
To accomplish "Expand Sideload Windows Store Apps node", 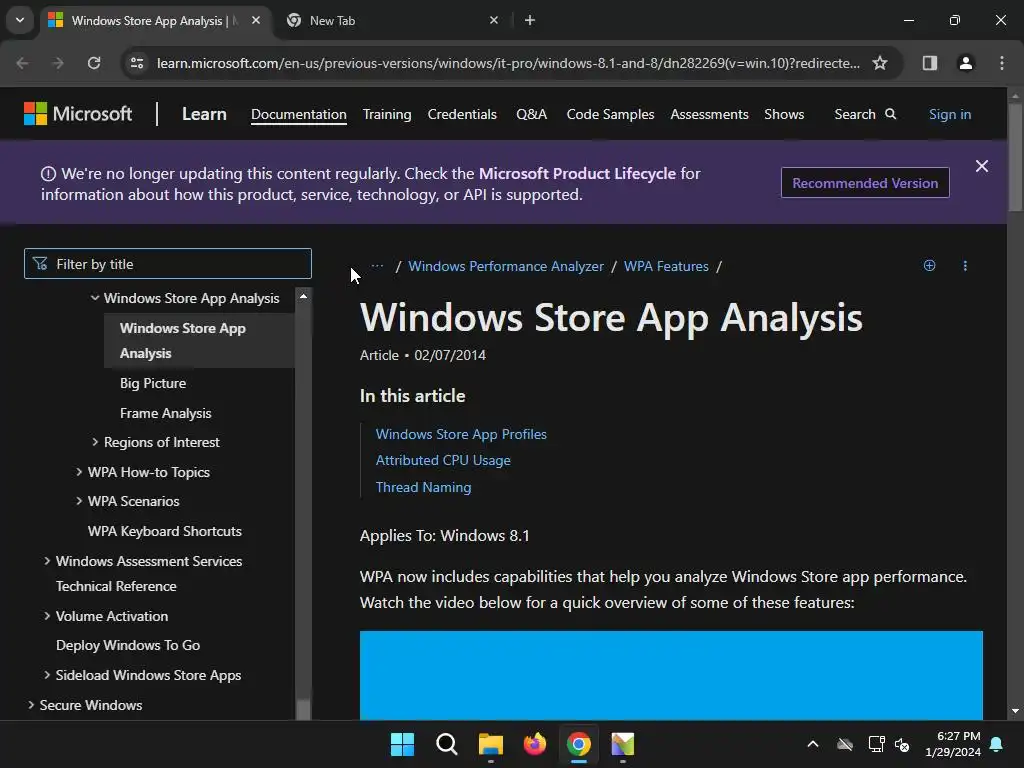I will coord(46,675).
